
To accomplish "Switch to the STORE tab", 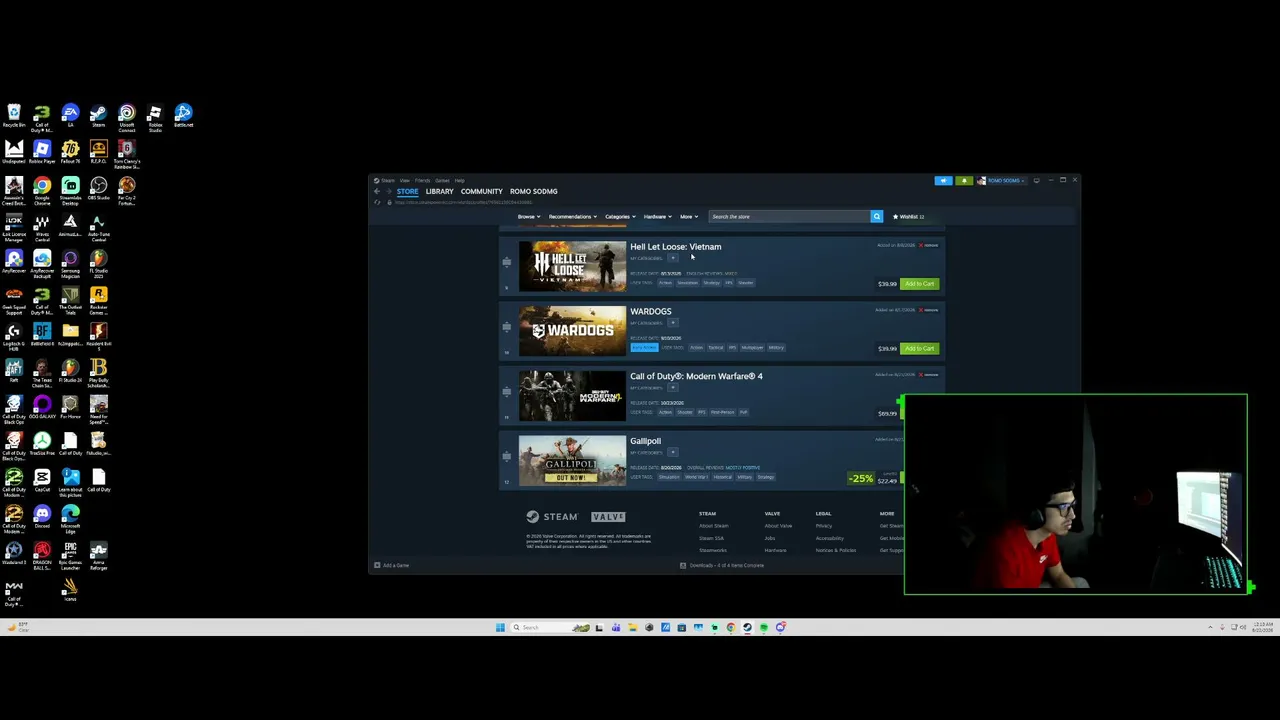I will [407, 191].
